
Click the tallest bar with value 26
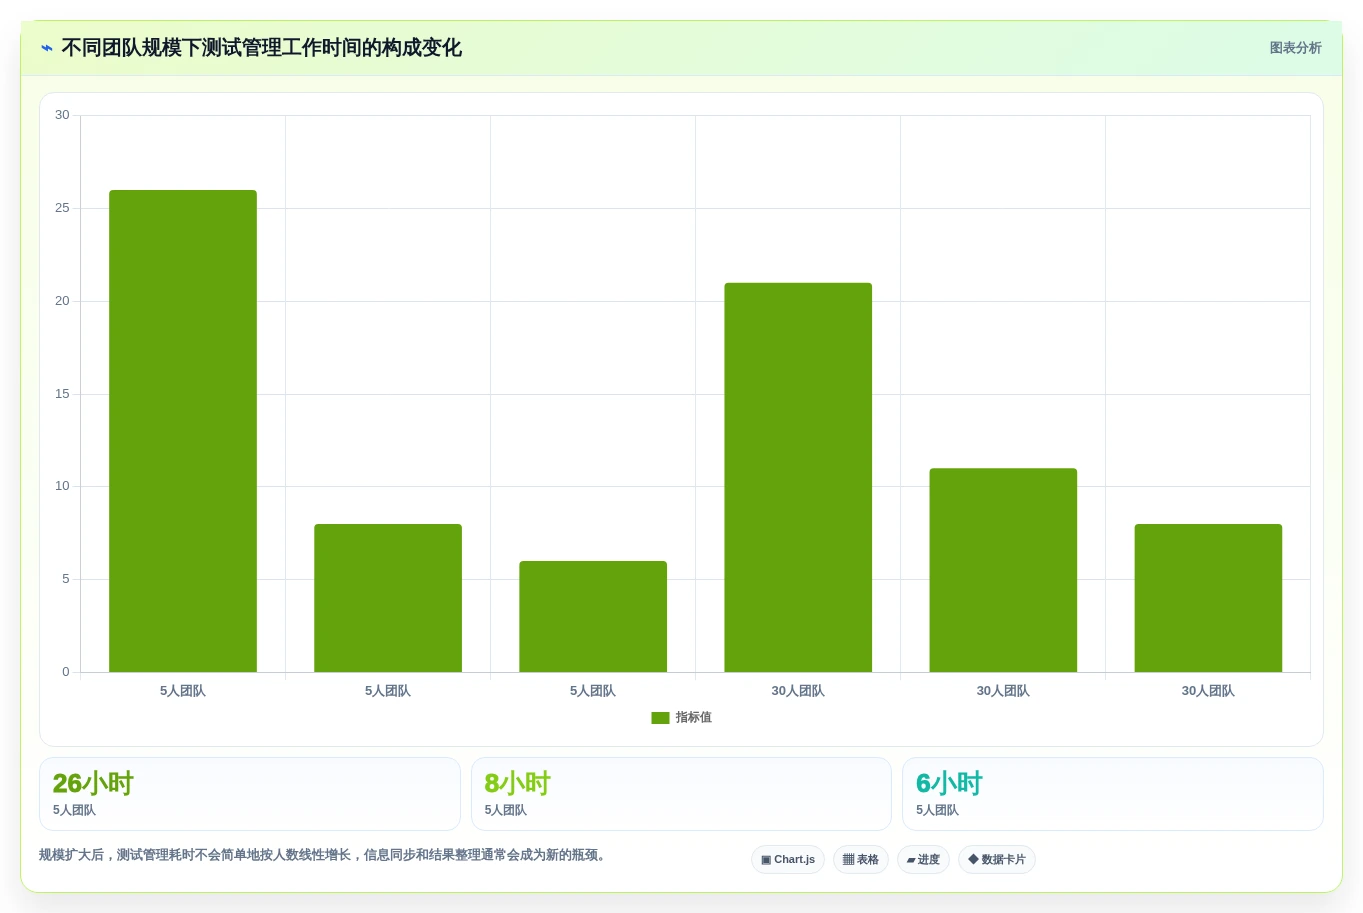pos(183,431)
